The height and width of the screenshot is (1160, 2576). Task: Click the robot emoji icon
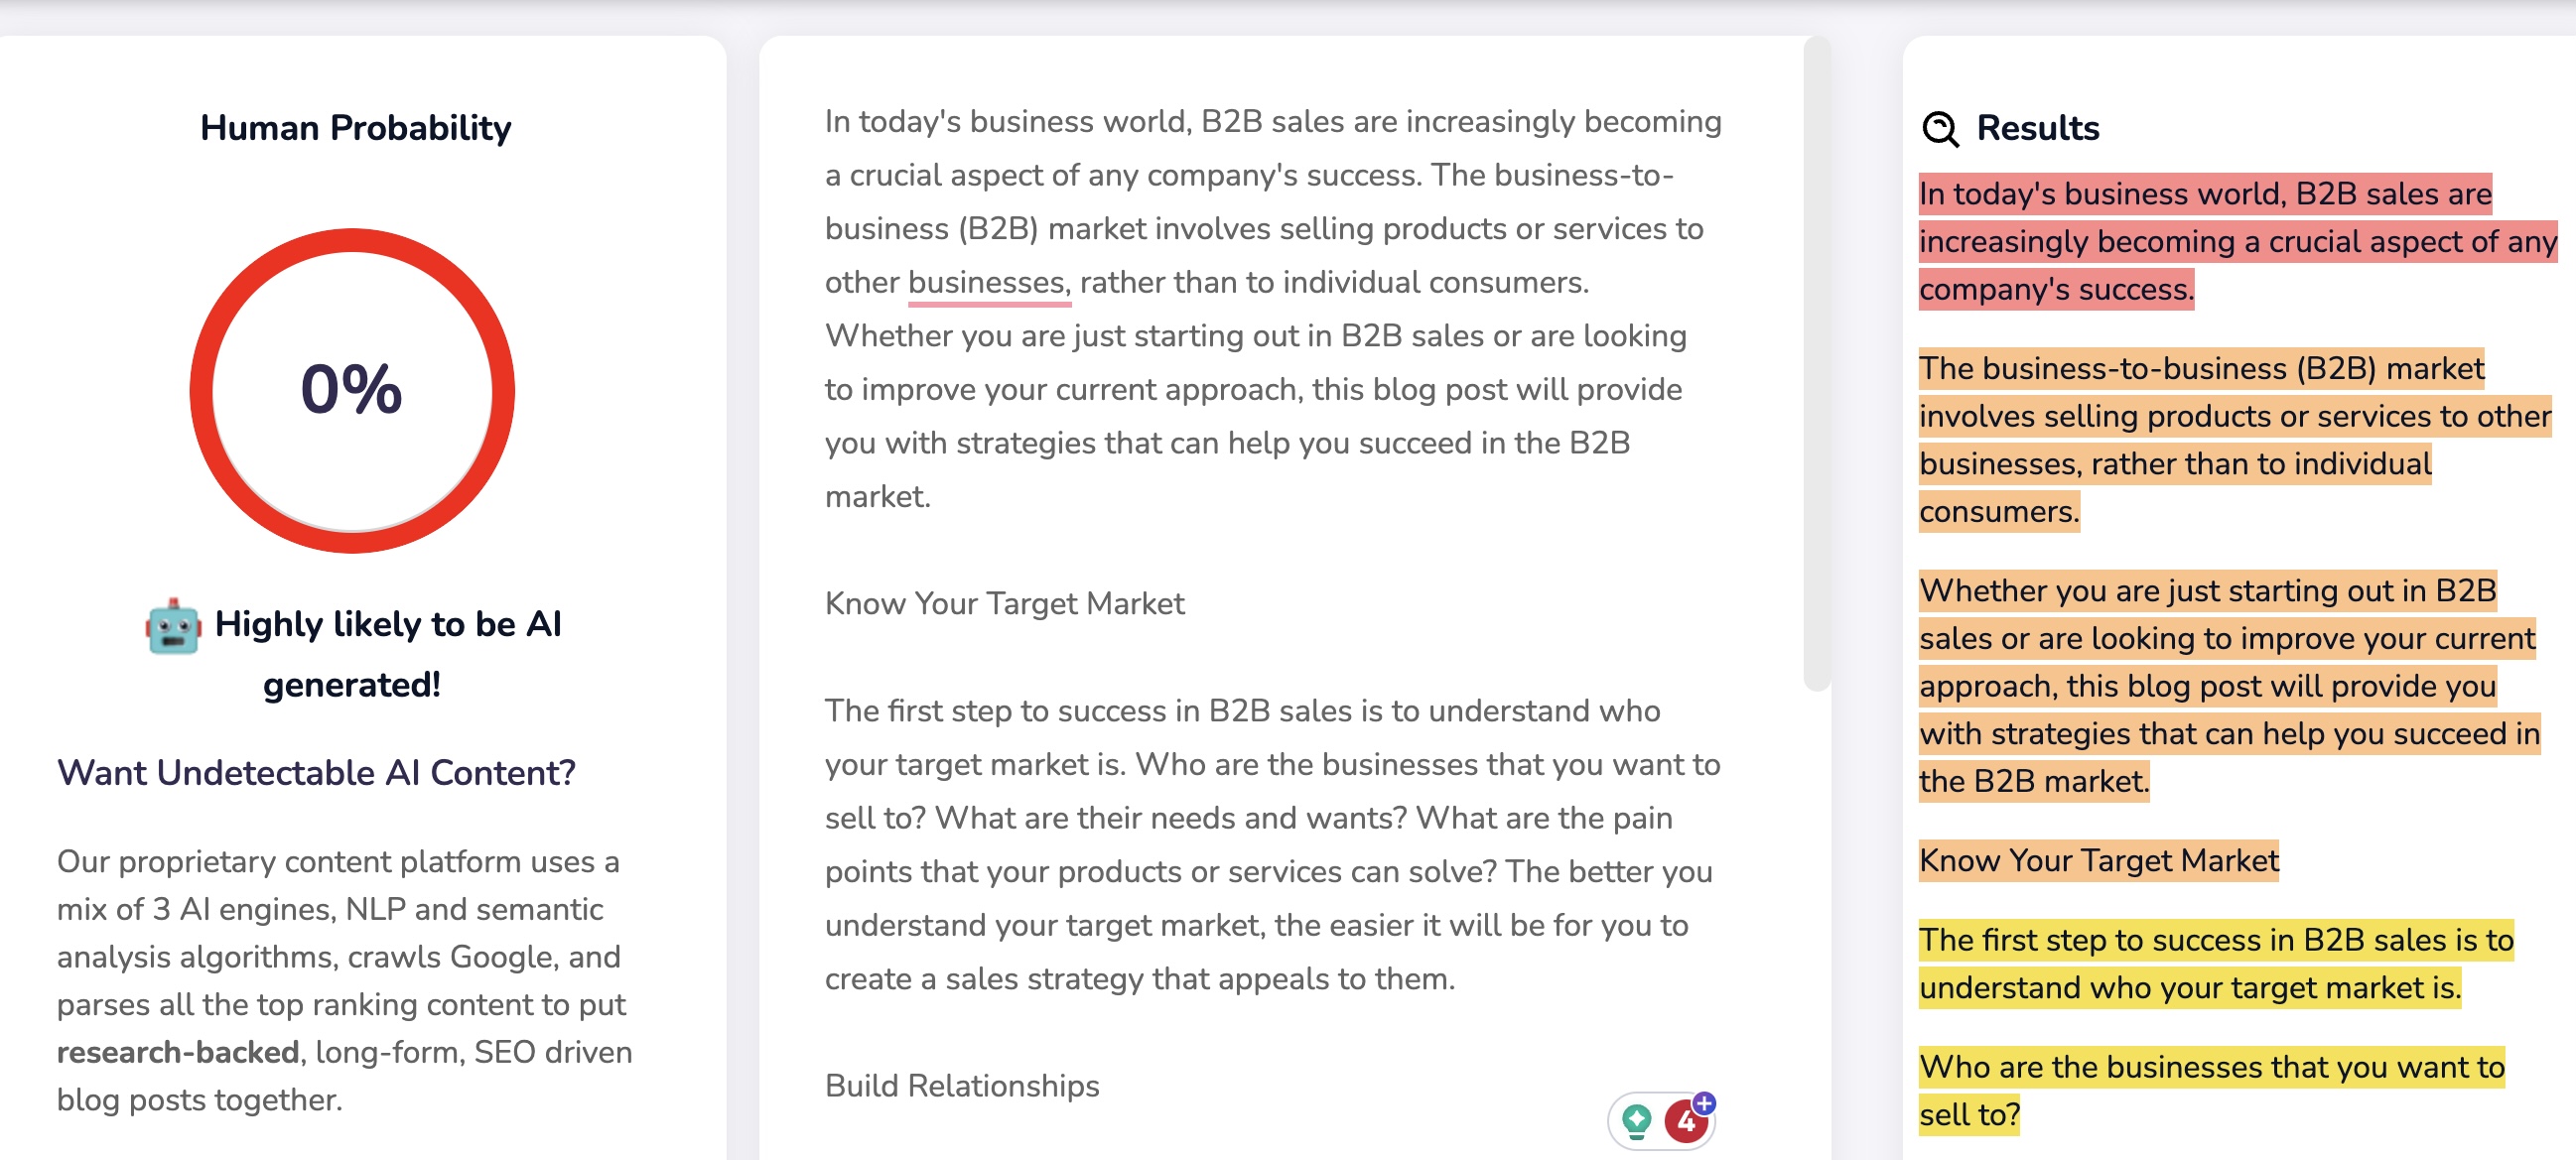173,626
